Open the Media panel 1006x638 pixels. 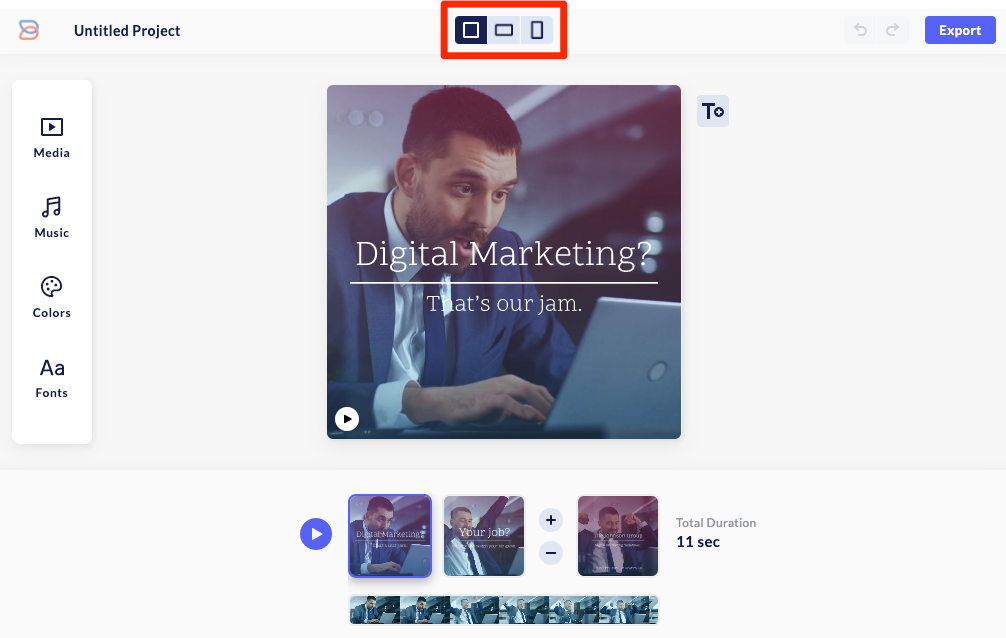point(51,138)
